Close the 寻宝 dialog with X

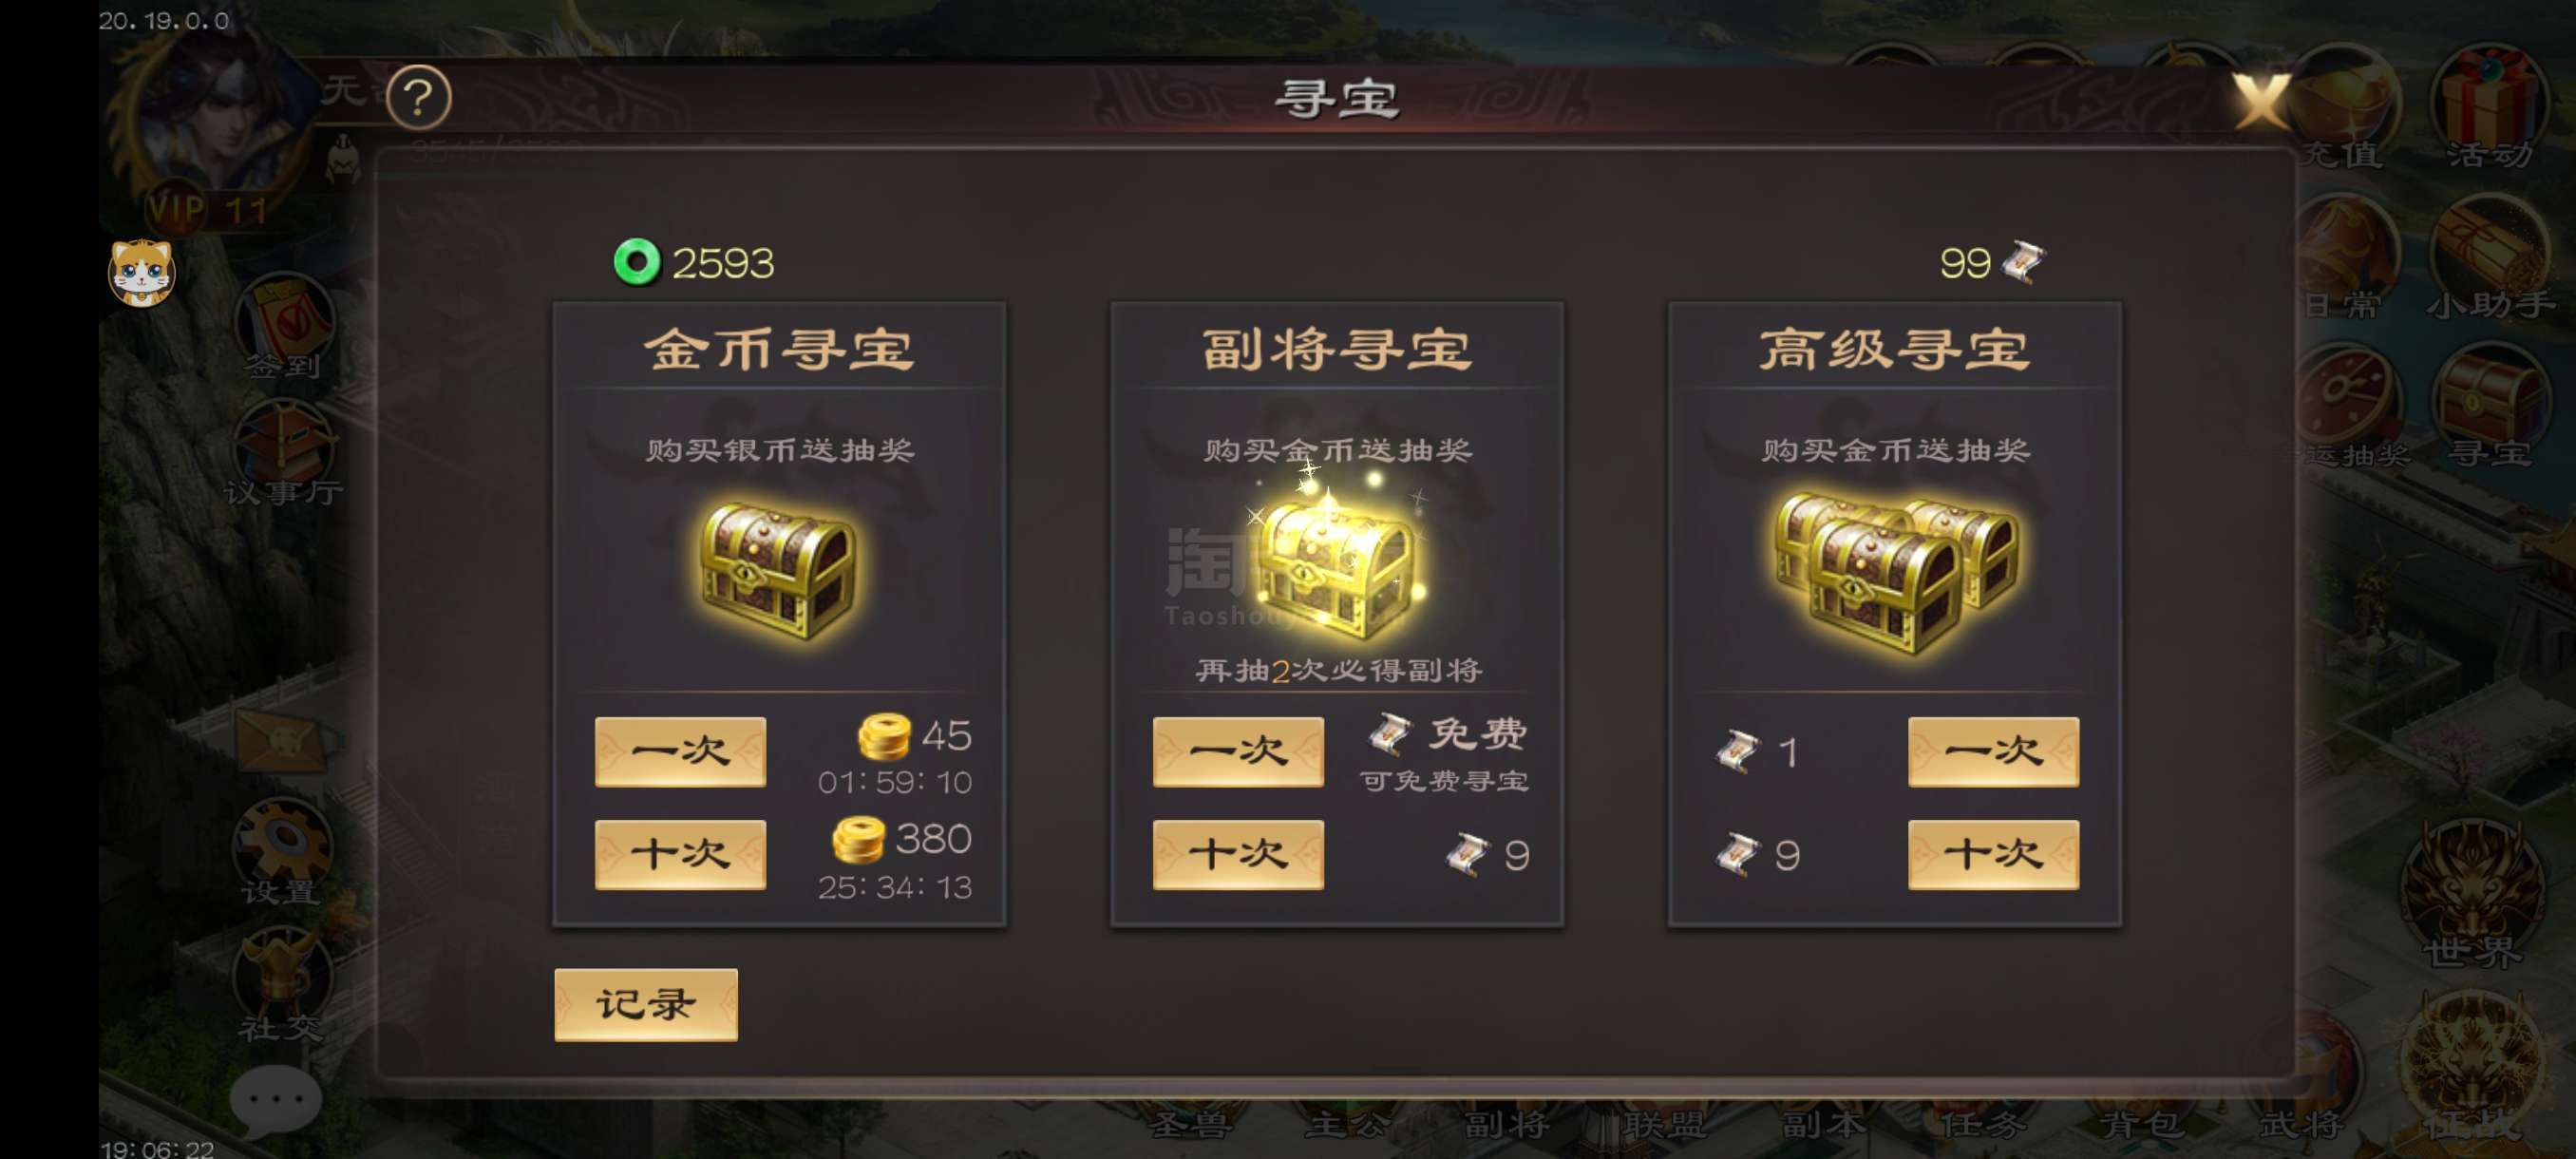2260,100
